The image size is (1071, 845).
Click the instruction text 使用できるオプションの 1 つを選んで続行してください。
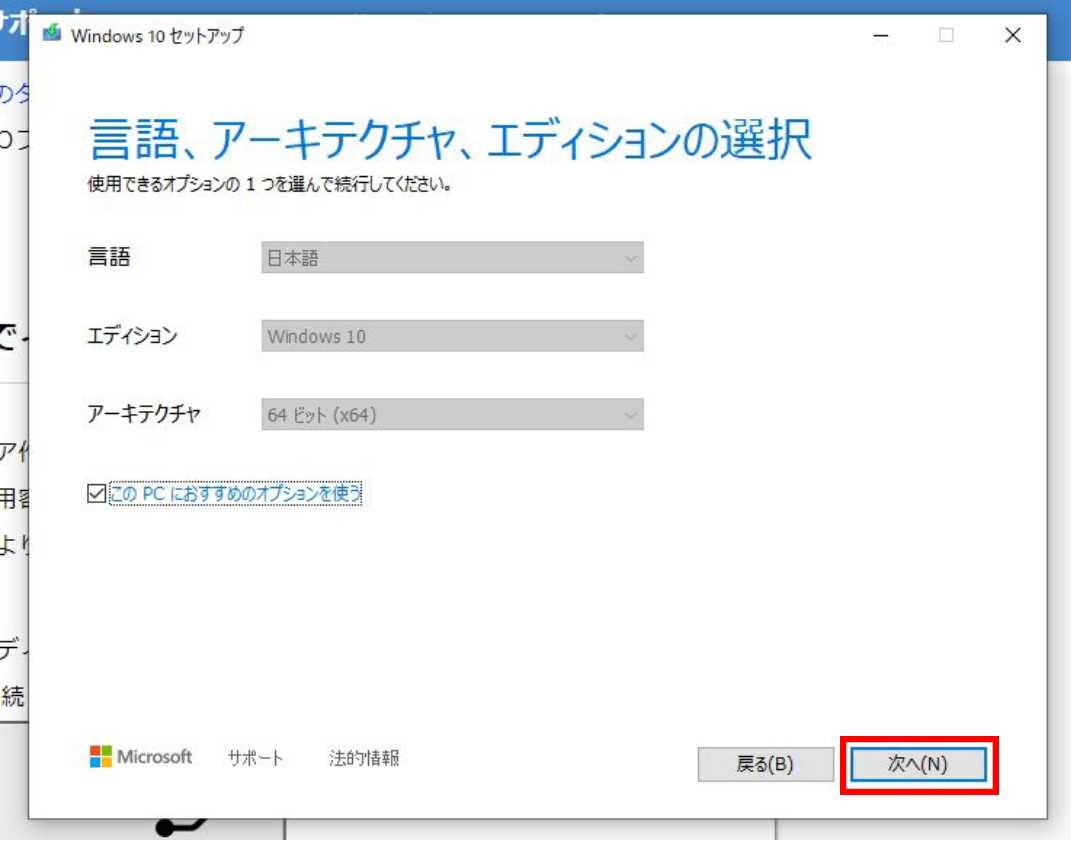(270, 184)
